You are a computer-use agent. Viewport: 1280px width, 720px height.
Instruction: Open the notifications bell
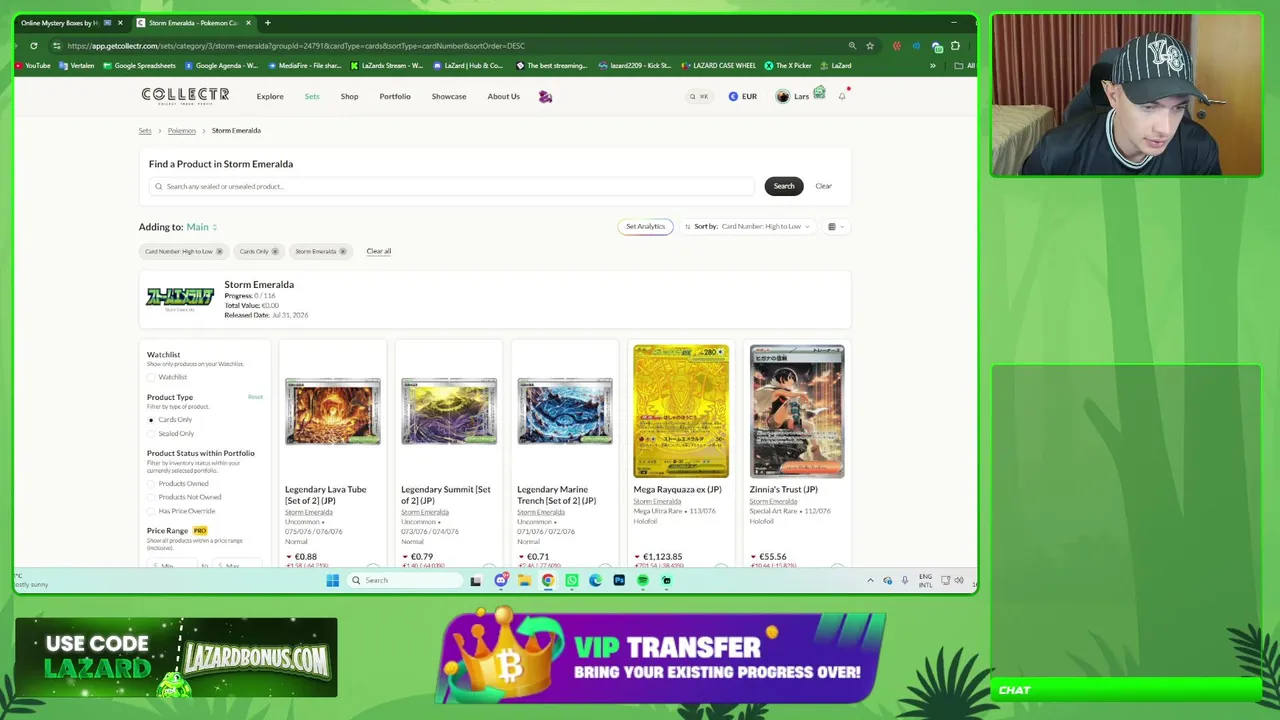pyautogui.click(x=842, y=96)
